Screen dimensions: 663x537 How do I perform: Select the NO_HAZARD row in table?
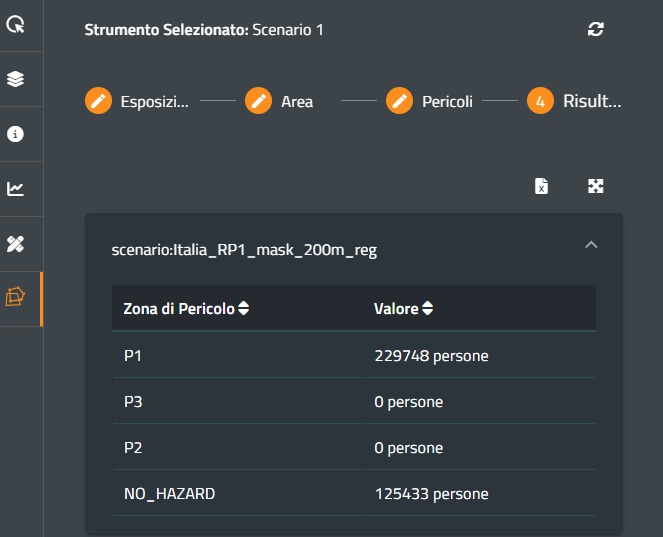click(x=353, y=493)
